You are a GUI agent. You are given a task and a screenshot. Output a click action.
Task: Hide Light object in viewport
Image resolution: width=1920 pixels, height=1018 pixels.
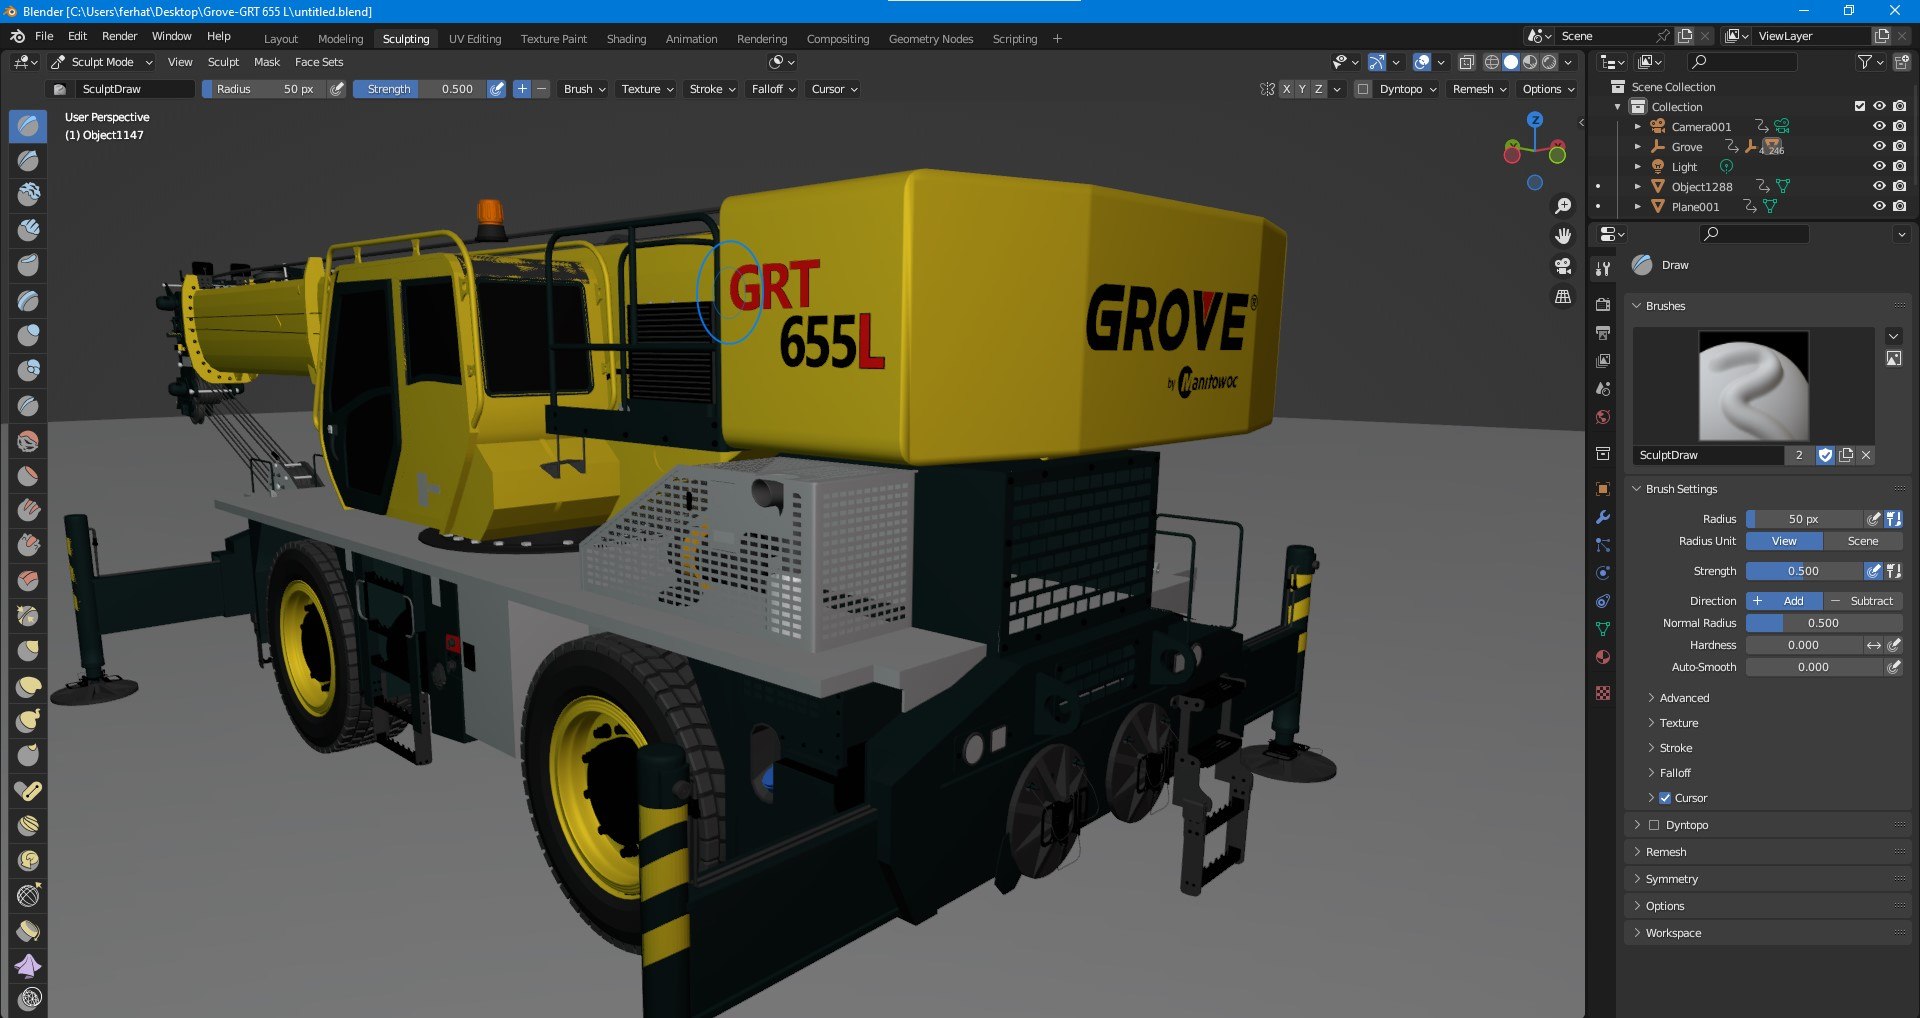(1879, 166)
